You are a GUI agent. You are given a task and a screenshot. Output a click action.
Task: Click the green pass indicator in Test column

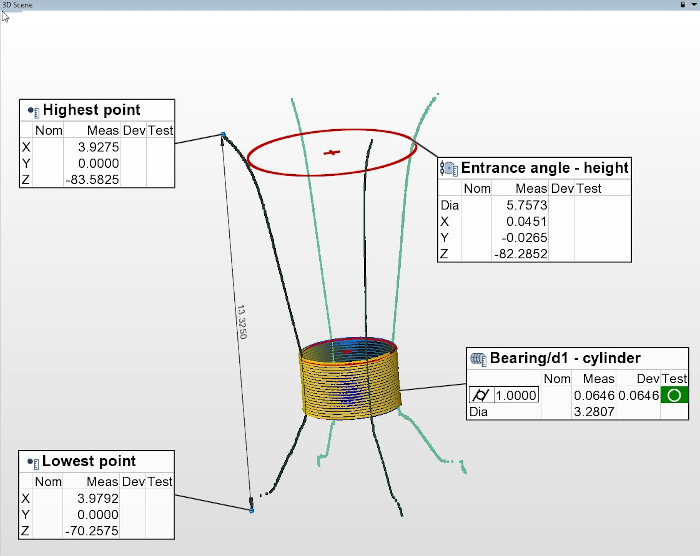click(x=675, y=395)
